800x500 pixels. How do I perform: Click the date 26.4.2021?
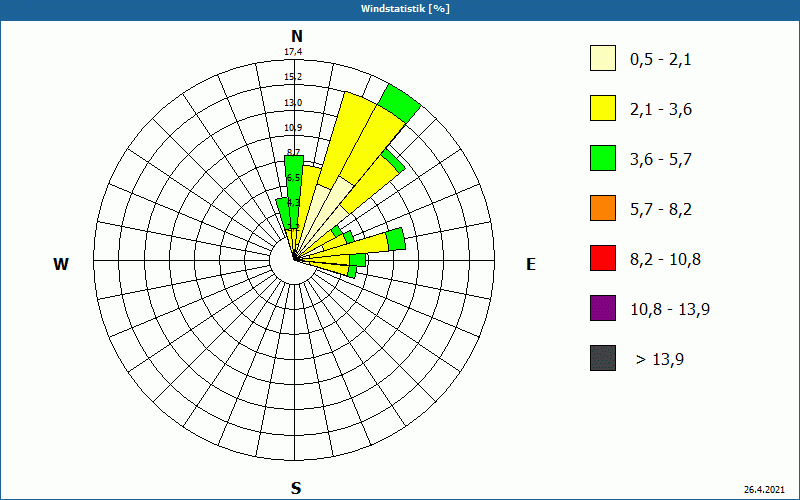[764, 490]
